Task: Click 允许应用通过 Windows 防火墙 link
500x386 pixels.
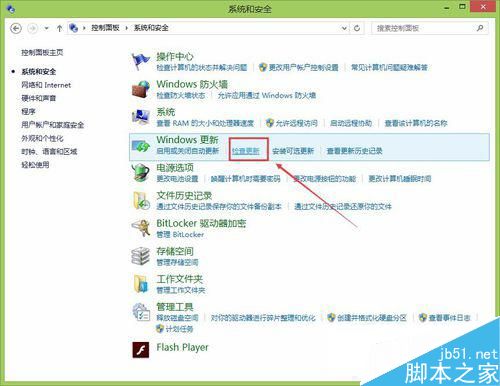Action: tap(267, 95)
